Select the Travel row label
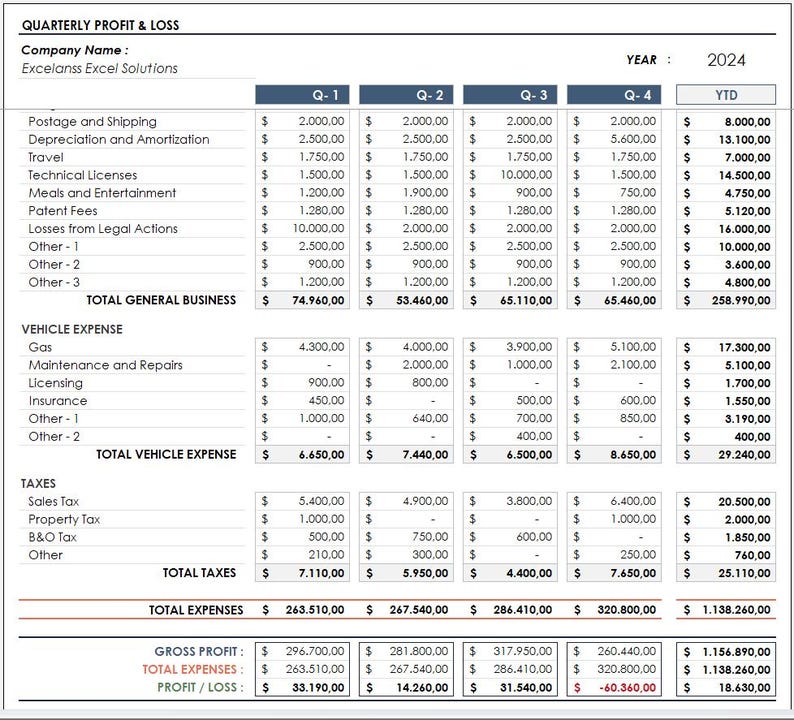The width and height of the screenshot is (794, 720). pos(46,157)
